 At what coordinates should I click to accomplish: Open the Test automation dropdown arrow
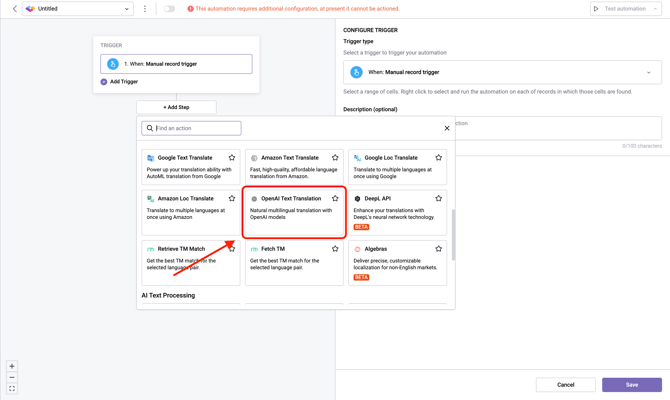[656, 9]
